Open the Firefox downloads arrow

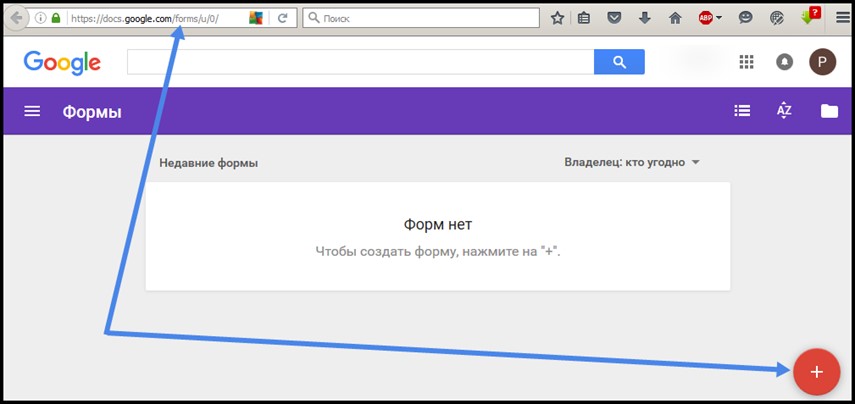[645, 18]
